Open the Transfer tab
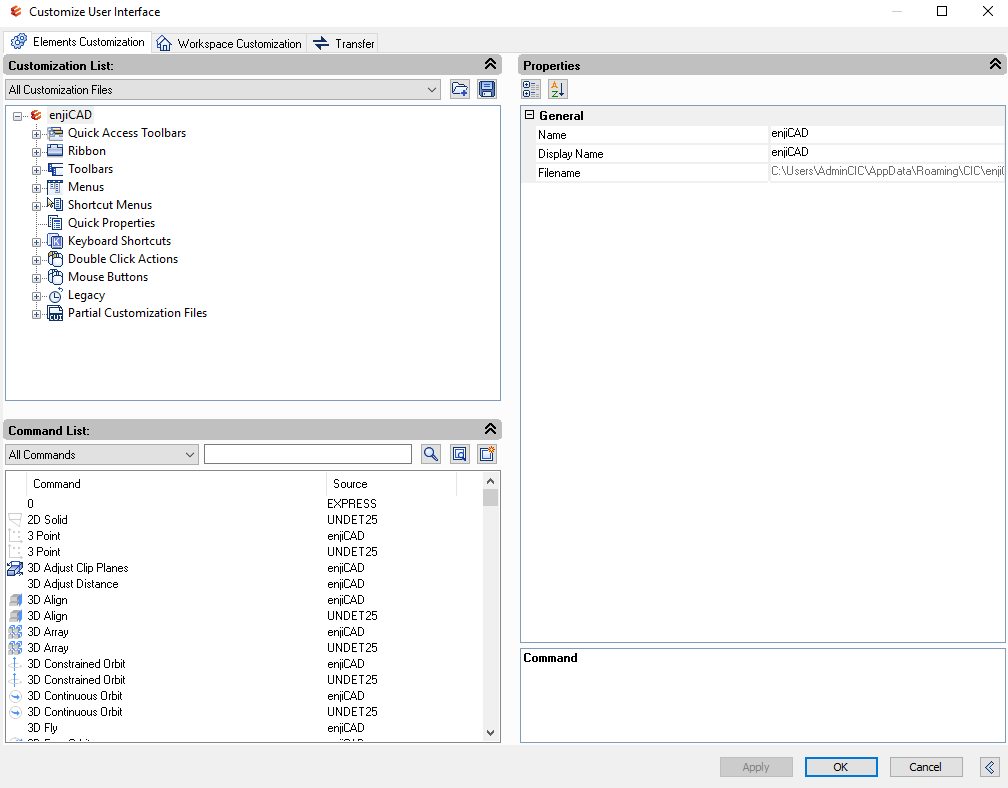 [x=343, y=44]
